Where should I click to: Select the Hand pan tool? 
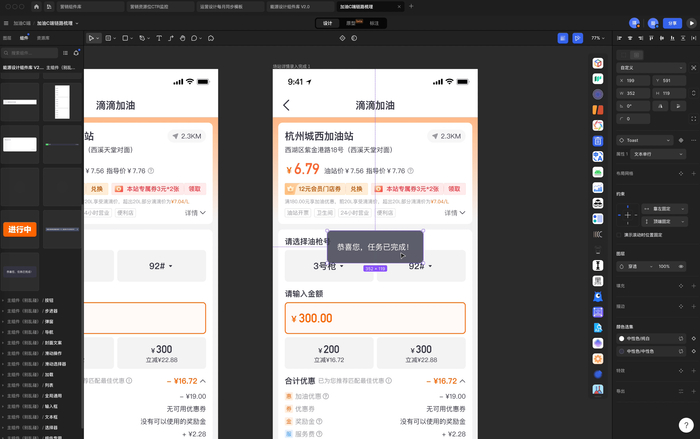pos(181,38)
